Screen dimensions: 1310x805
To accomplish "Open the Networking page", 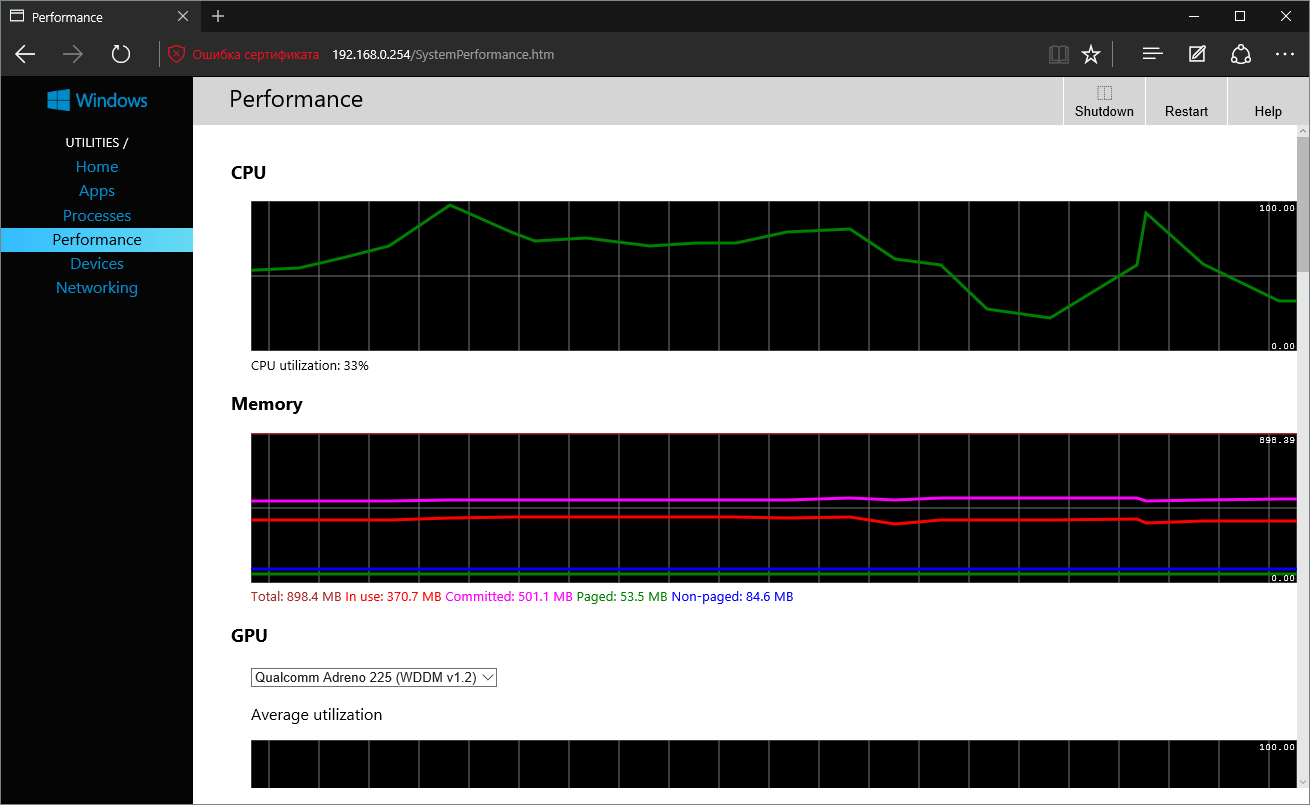I will [x=97, y=288].
